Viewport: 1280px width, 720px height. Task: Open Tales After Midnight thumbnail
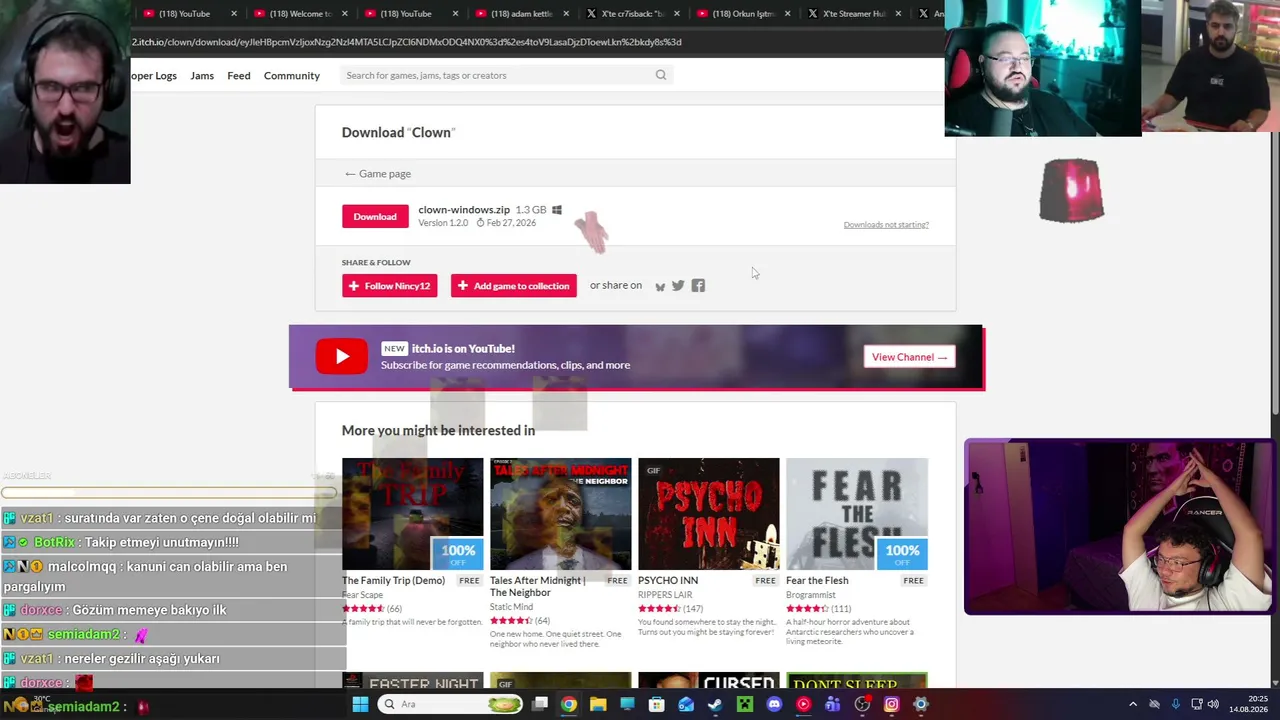coord(561,514)
